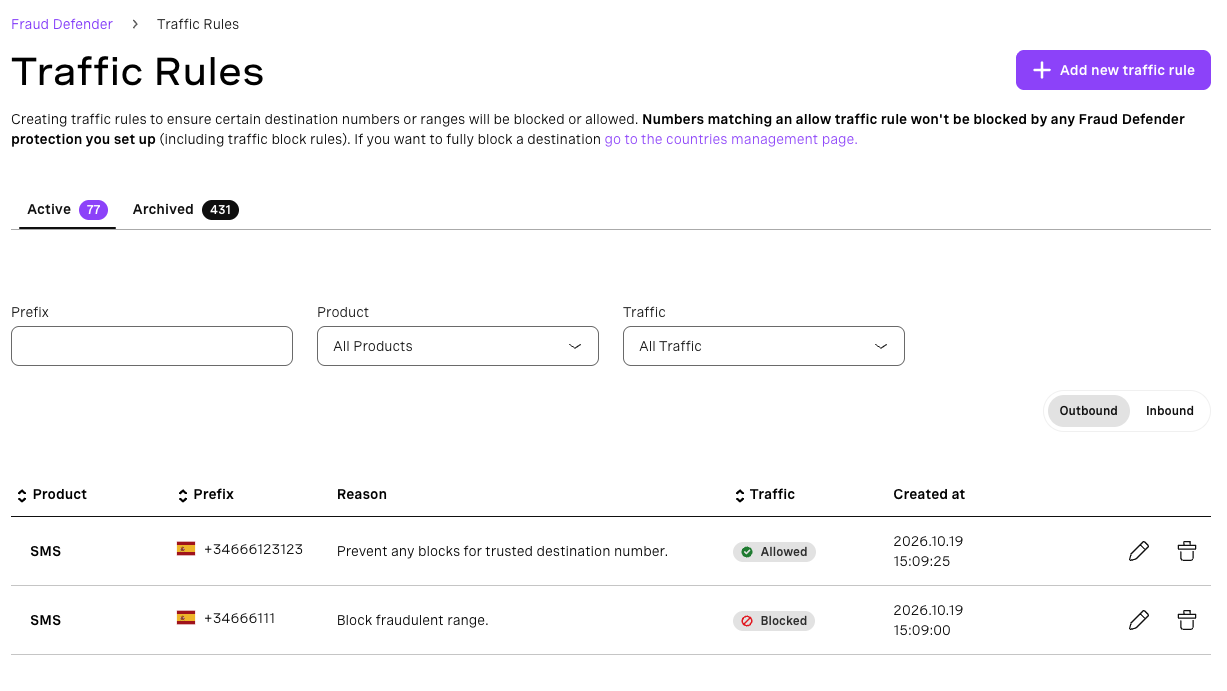
Task: Select the Active rules tab
Action: click(67, 210)
